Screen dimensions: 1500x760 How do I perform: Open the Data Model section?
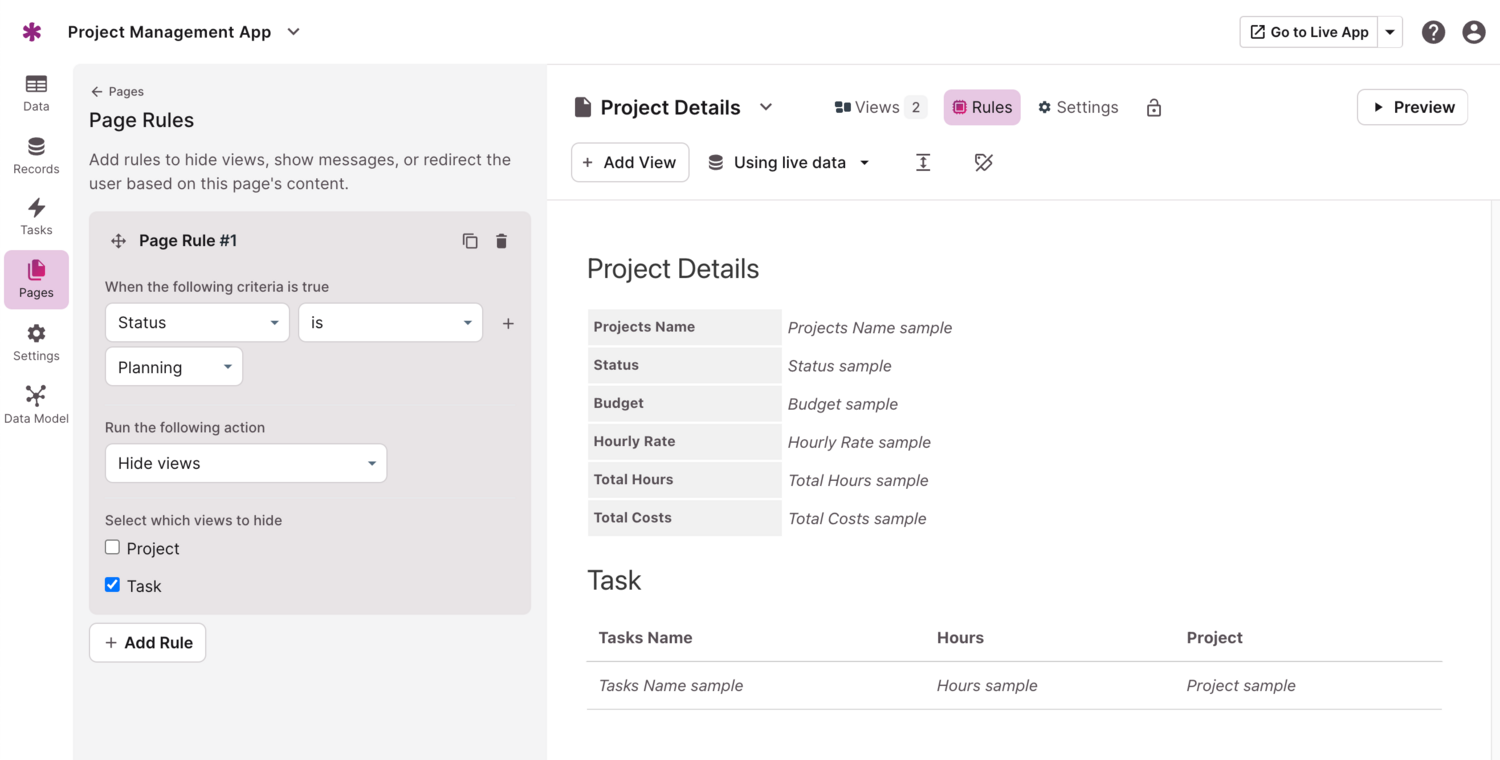pyautogui.click(x=36, y=405)
